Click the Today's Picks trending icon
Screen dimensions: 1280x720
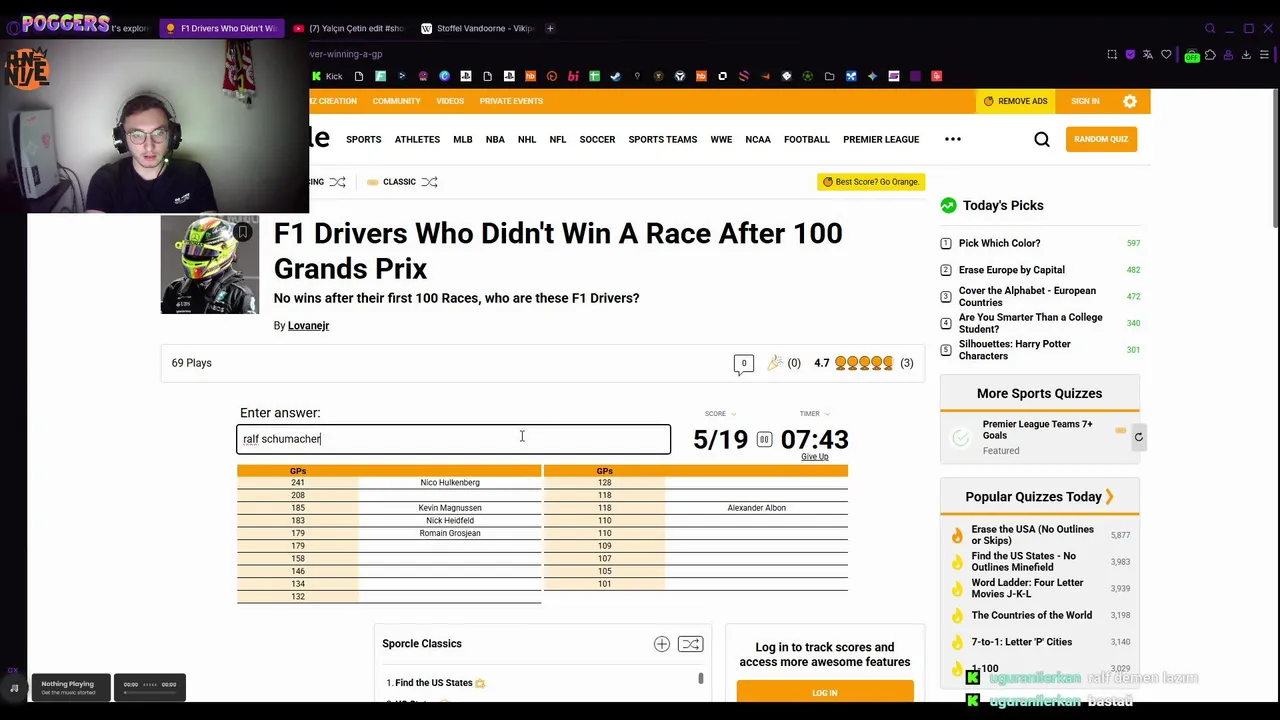[948, 205]
